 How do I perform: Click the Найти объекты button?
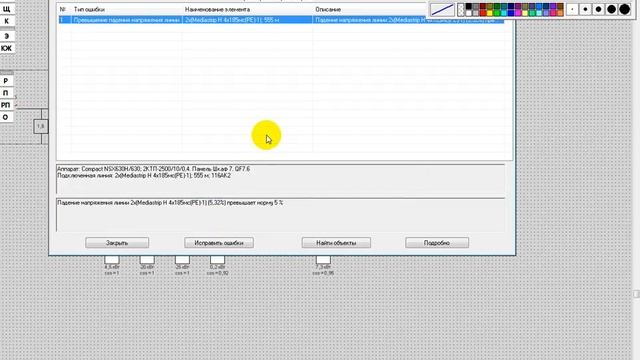[336, 243]
